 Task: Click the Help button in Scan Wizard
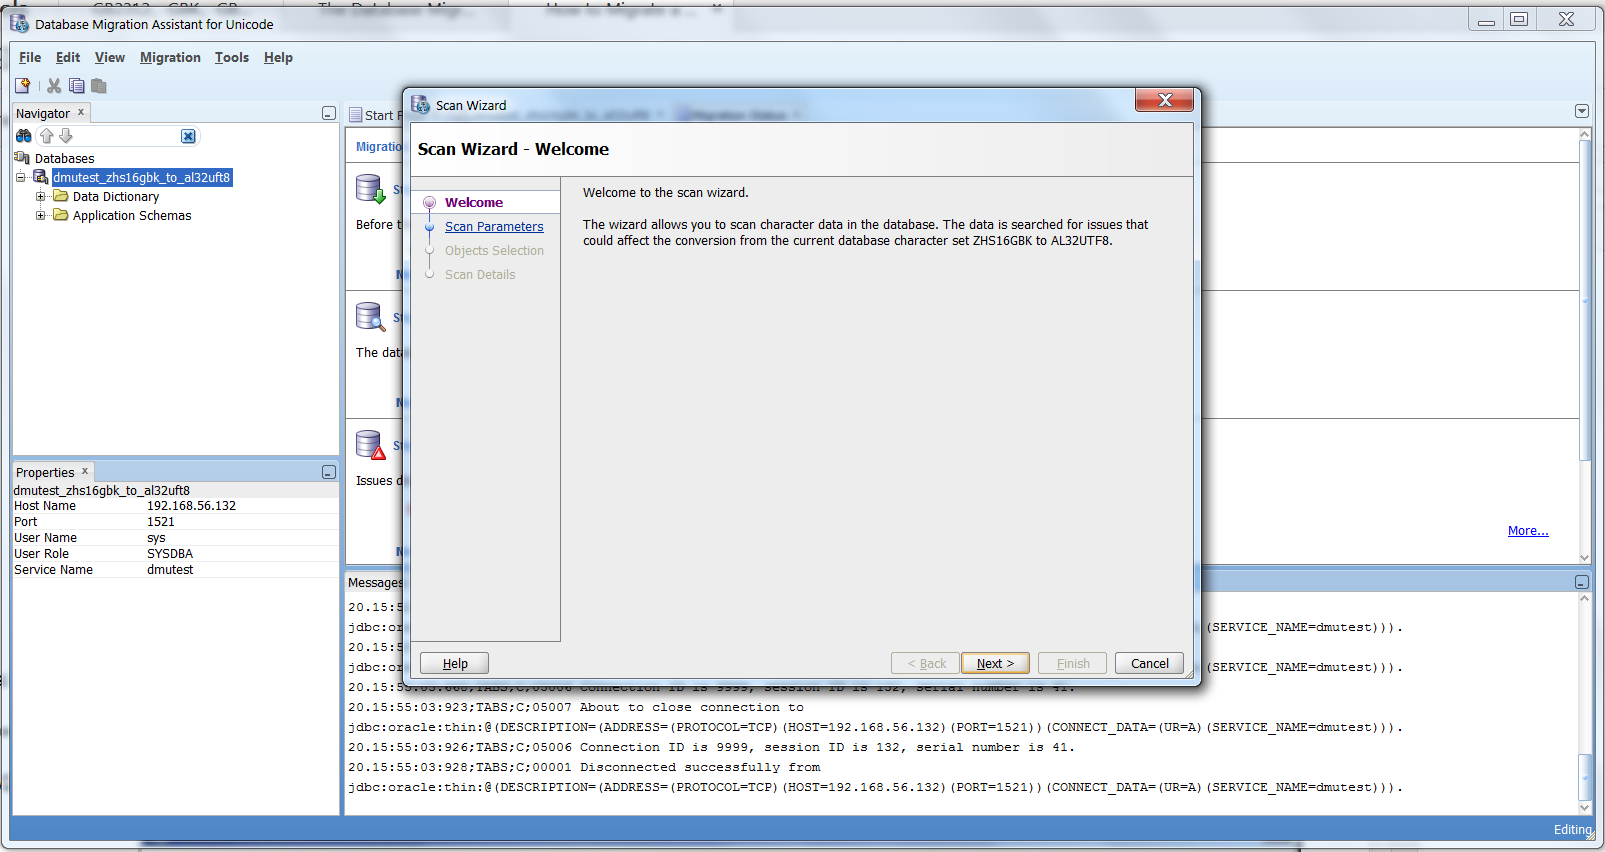[455, 663]
